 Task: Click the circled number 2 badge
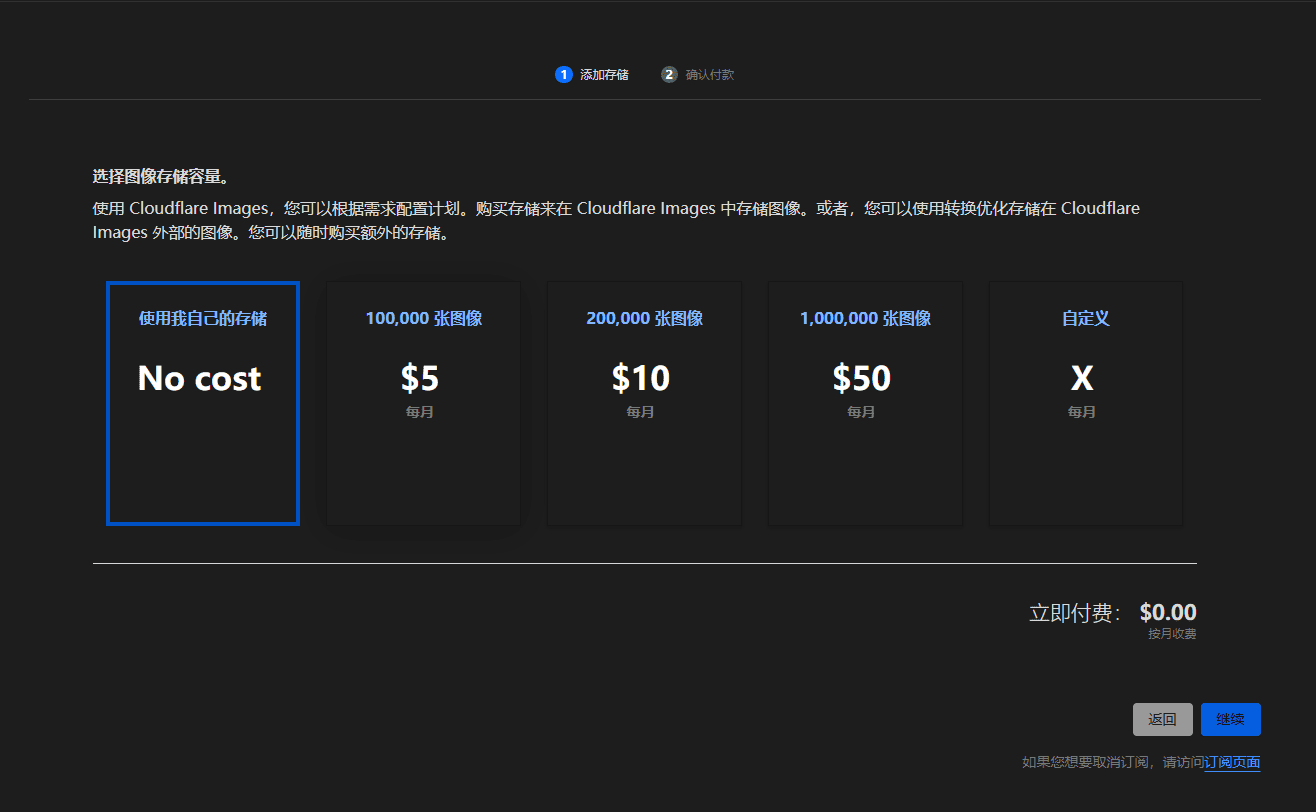668,74
